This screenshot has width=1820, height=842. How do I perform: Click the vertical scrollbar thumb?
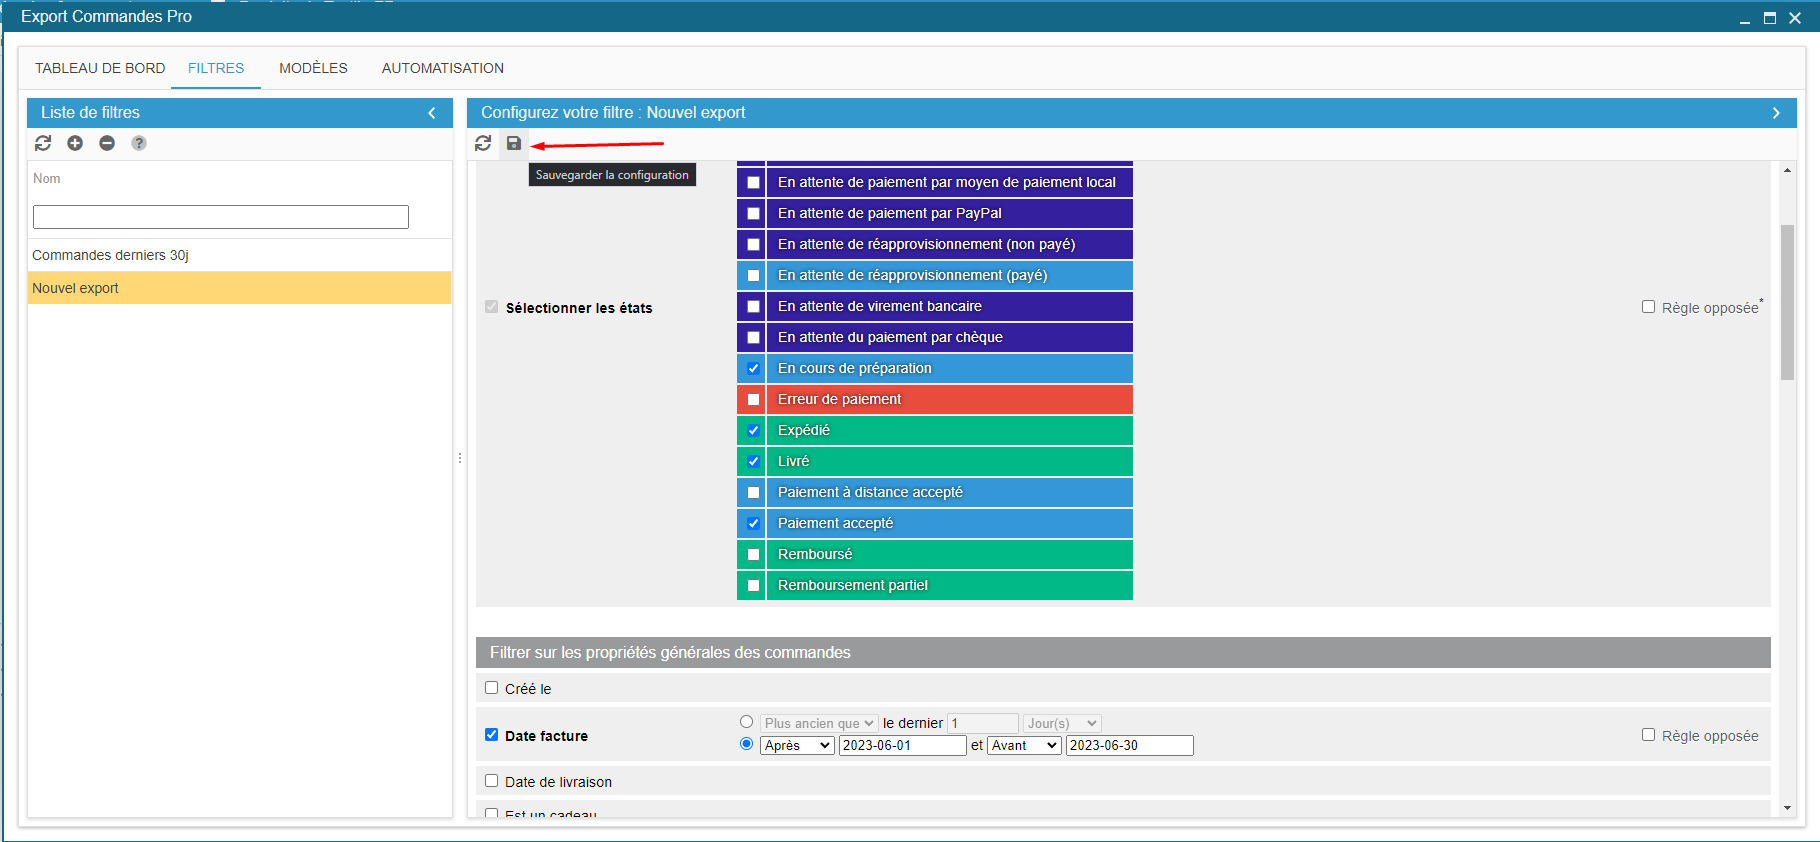click(x=1787, y=302)
